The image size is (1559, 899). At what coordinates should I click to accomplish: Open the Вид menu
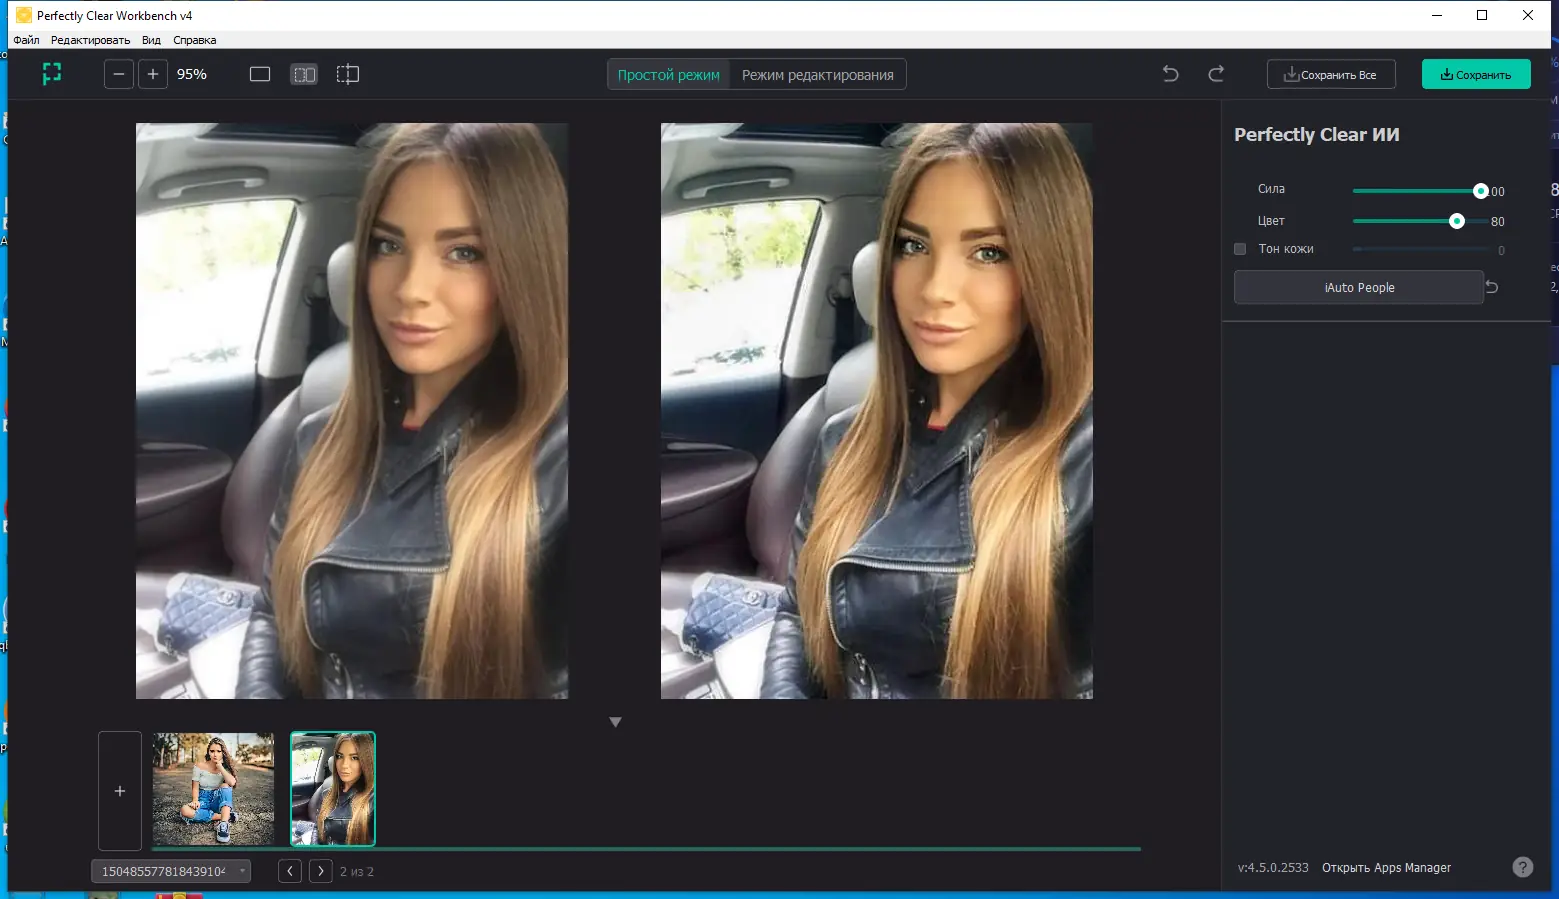[151, 40]
